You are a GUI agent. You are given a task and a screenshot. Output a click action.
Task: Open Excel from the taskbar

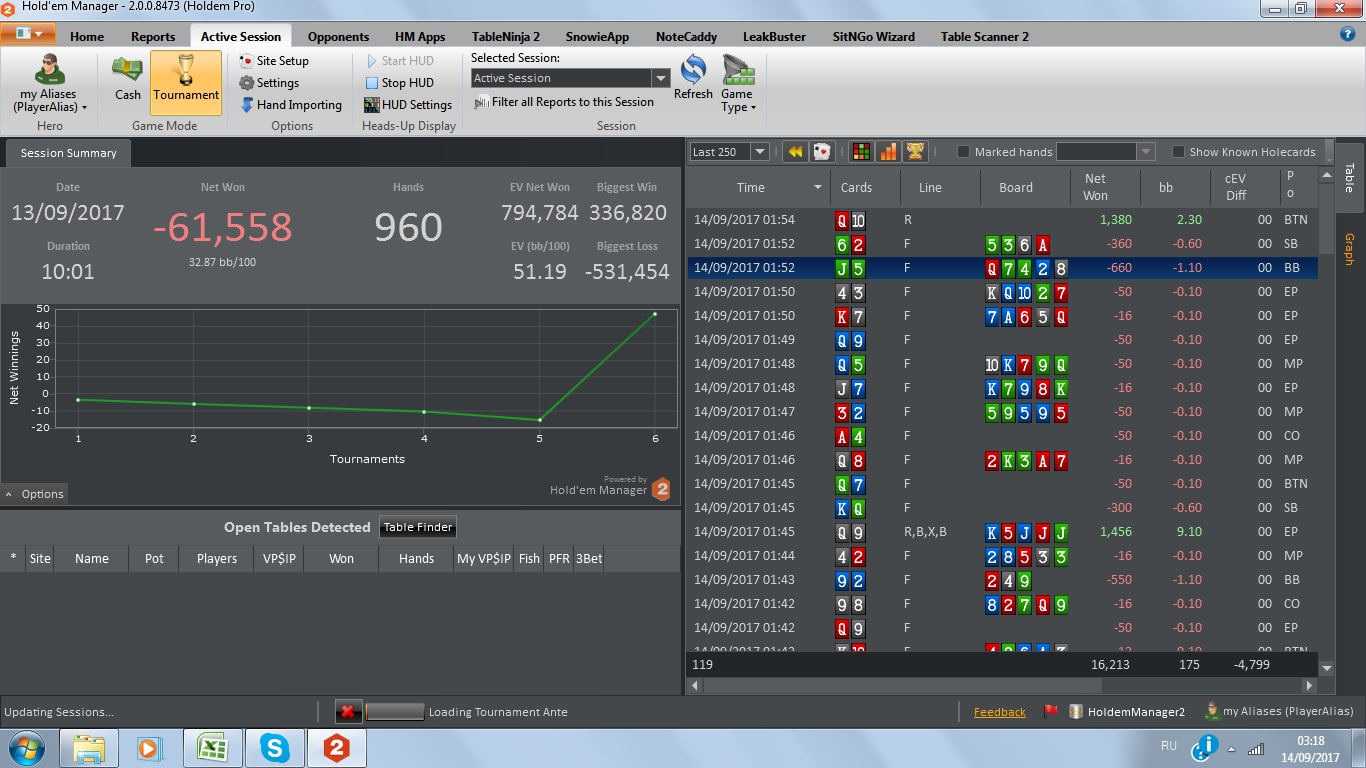212,748
